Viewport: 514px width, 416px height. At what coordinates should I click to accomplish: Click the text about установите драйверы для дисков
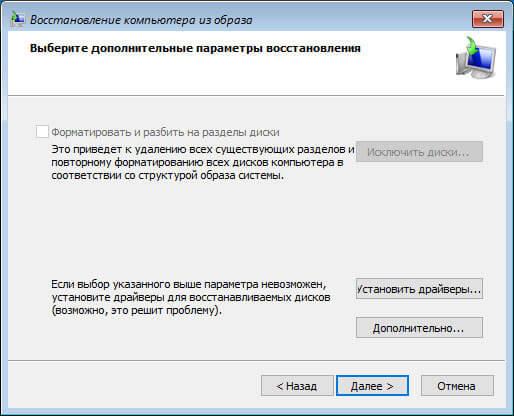pos(191,297)
